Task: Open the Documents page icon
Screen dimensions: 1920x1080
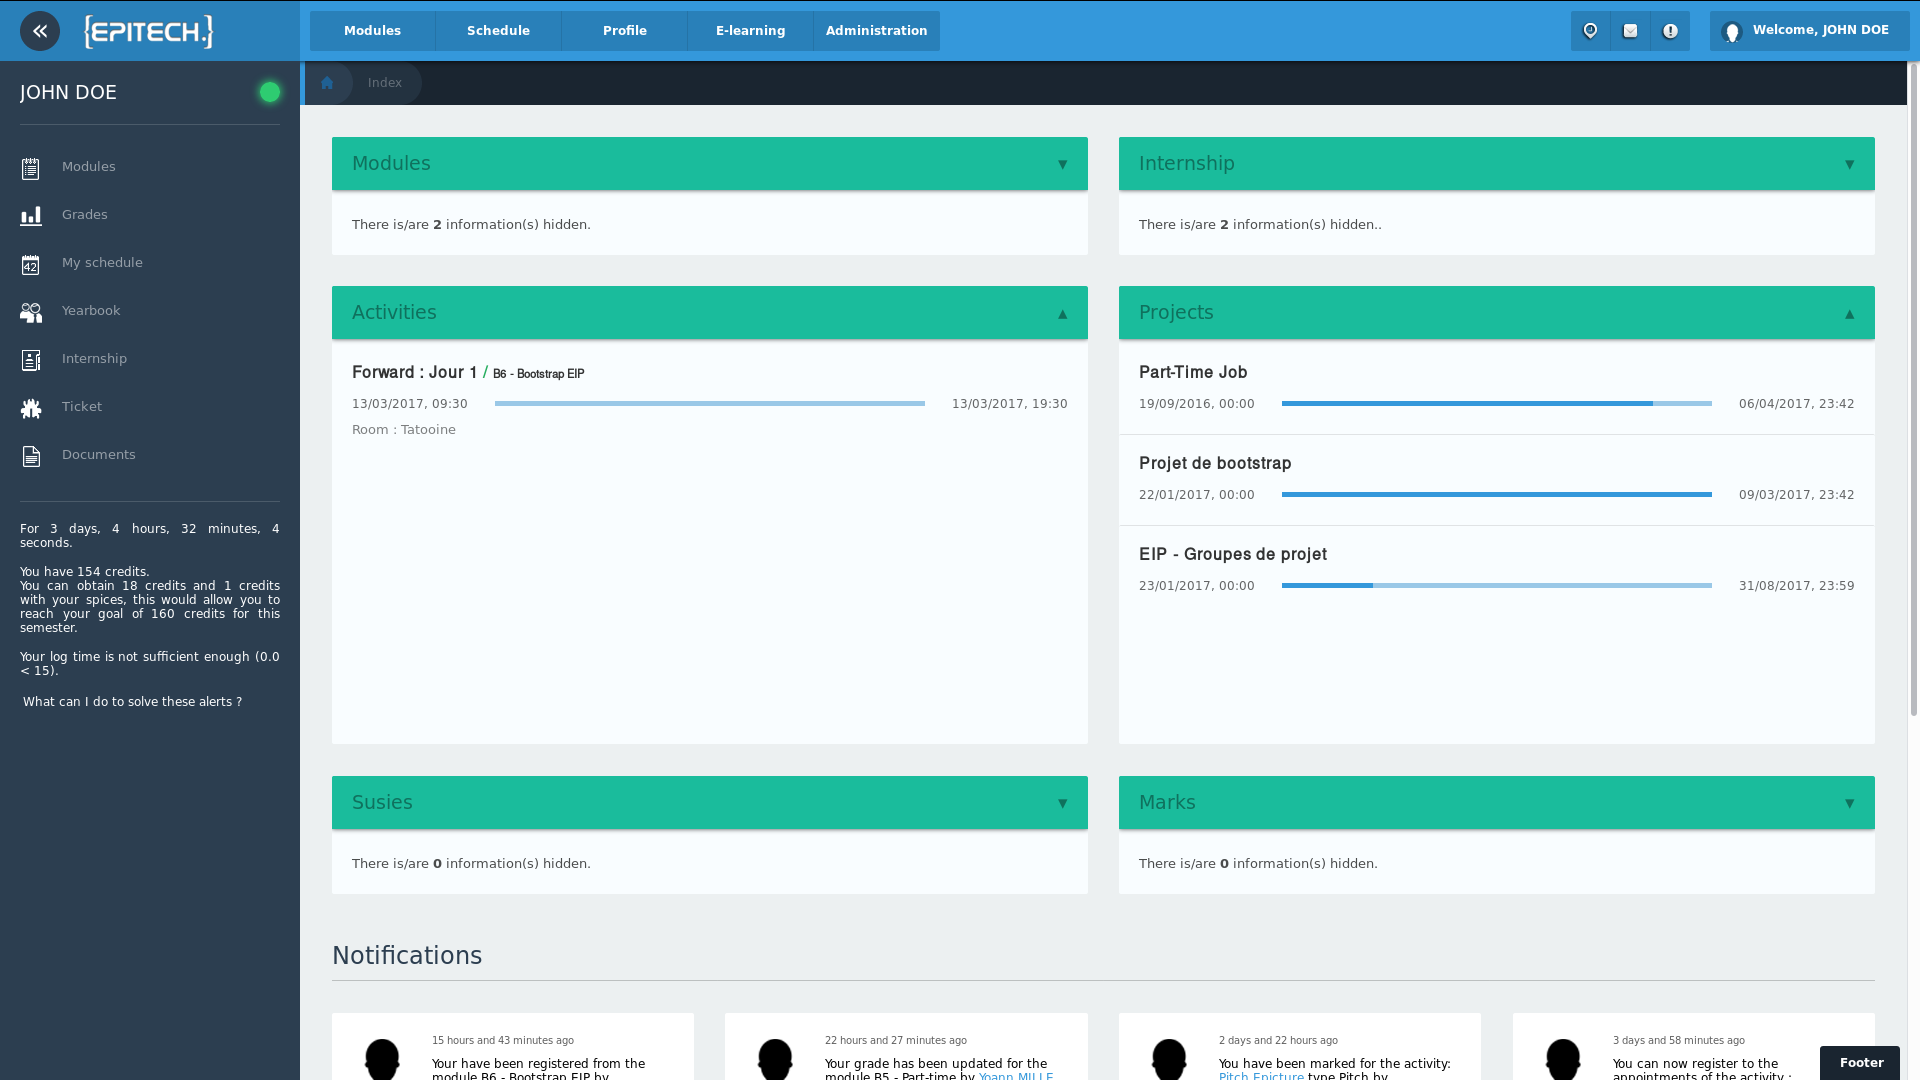Action: tap(31, 454)
